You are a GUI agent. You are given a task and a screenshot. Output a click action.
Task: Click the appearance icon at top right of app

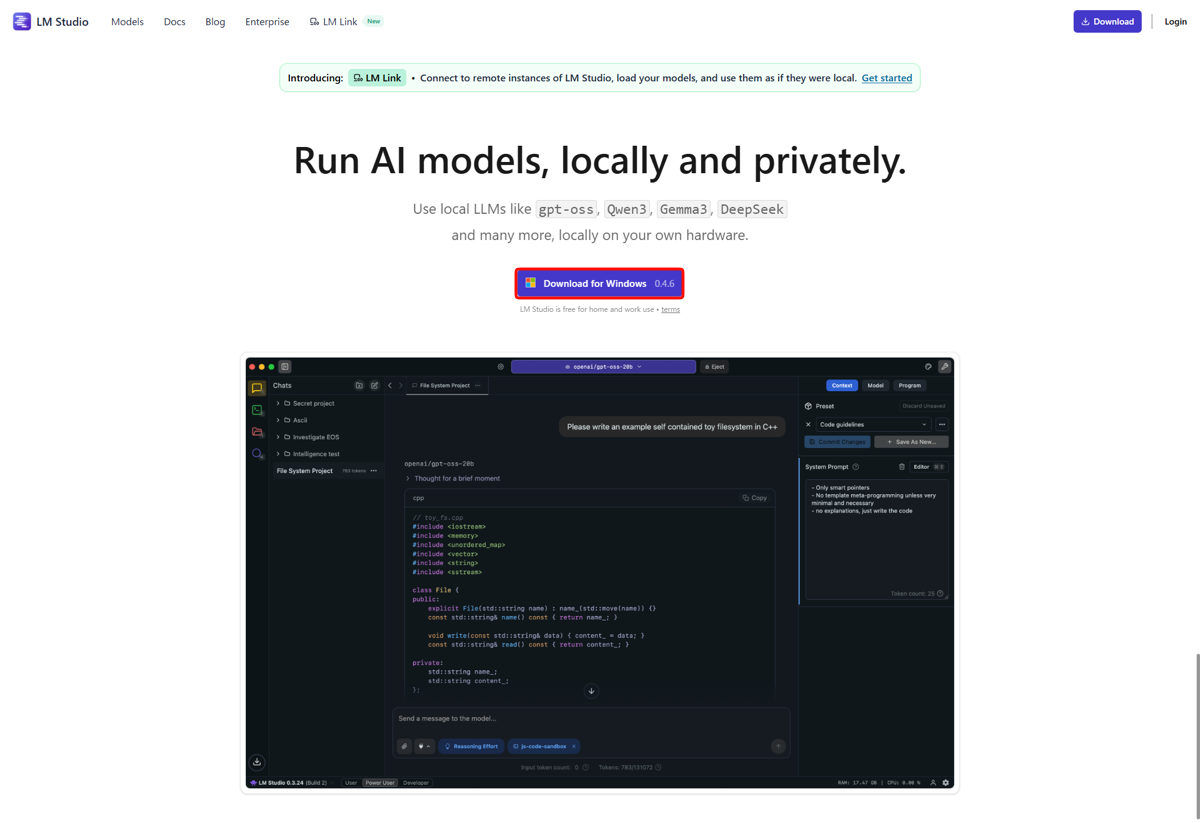(928, 367)
